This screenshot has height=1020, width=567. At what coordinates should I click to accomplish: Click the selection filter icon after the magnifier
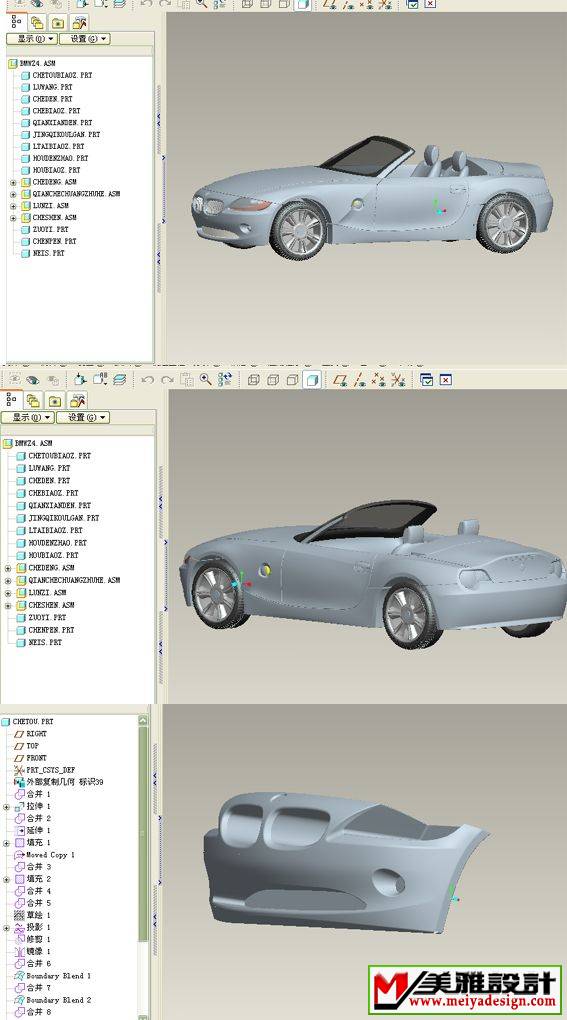(225, 379)
